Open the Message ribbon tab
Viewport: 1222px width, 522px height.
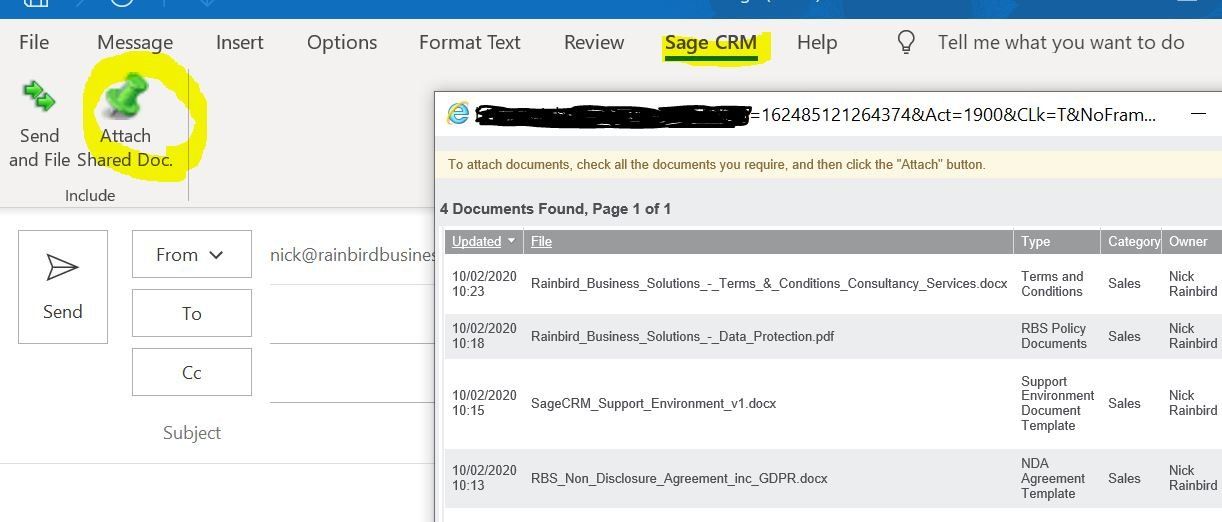[x=135, y=42]
